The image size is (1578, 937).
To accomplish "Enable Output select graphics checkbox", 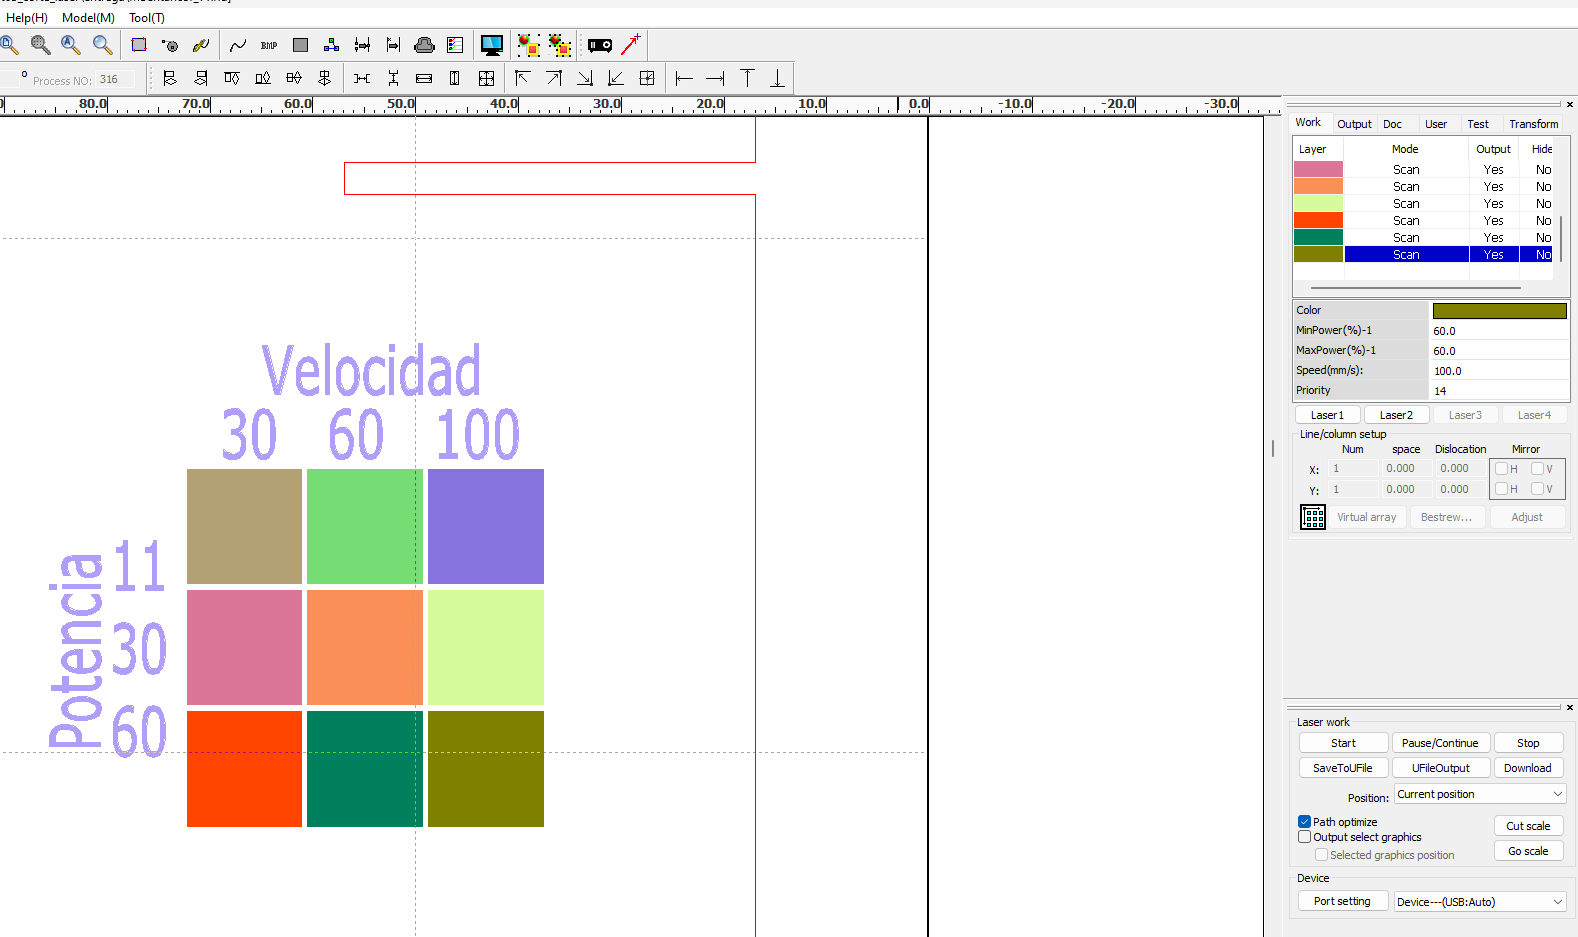I will coord(1304,837).
